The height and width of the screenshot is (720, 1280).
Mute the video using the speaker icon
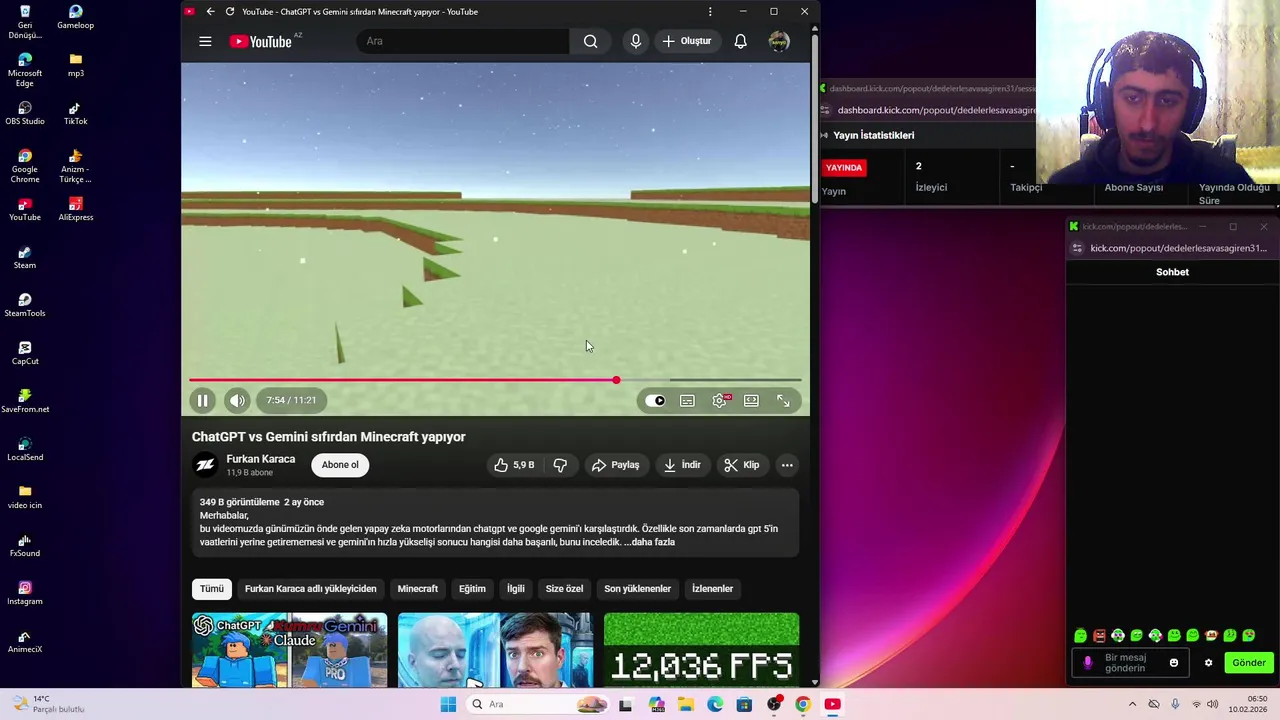(237, 400)
